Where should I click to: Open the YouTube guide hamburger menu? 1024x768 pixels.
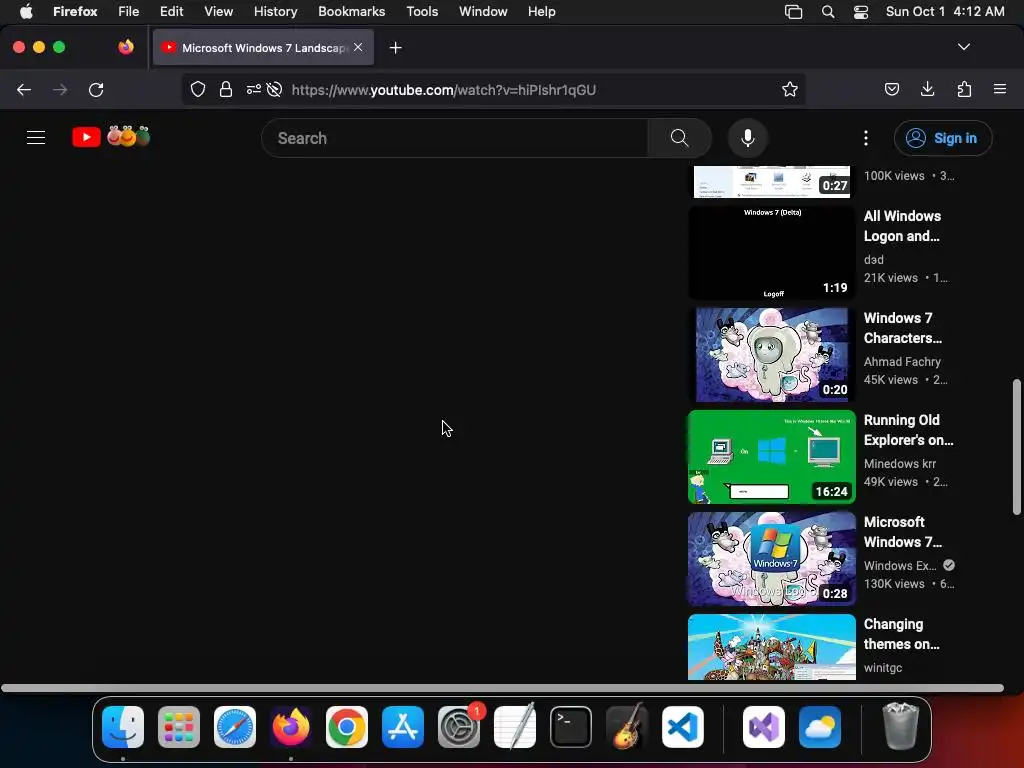(x=36, y=138)
